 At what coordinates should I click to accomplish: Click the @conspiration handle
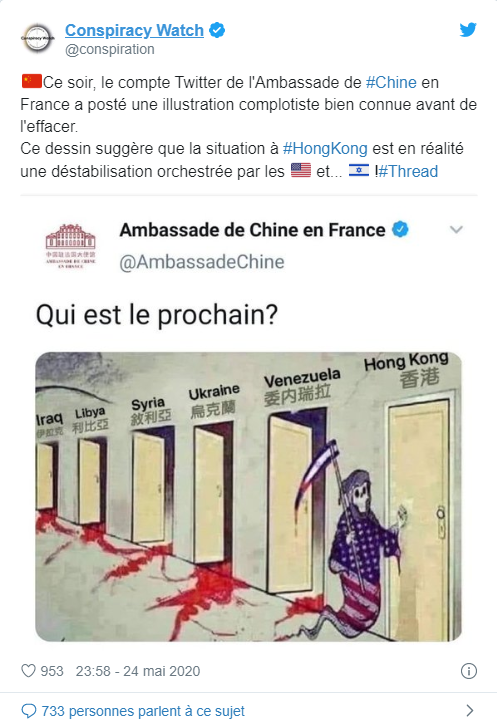click(x=110, y=49)
